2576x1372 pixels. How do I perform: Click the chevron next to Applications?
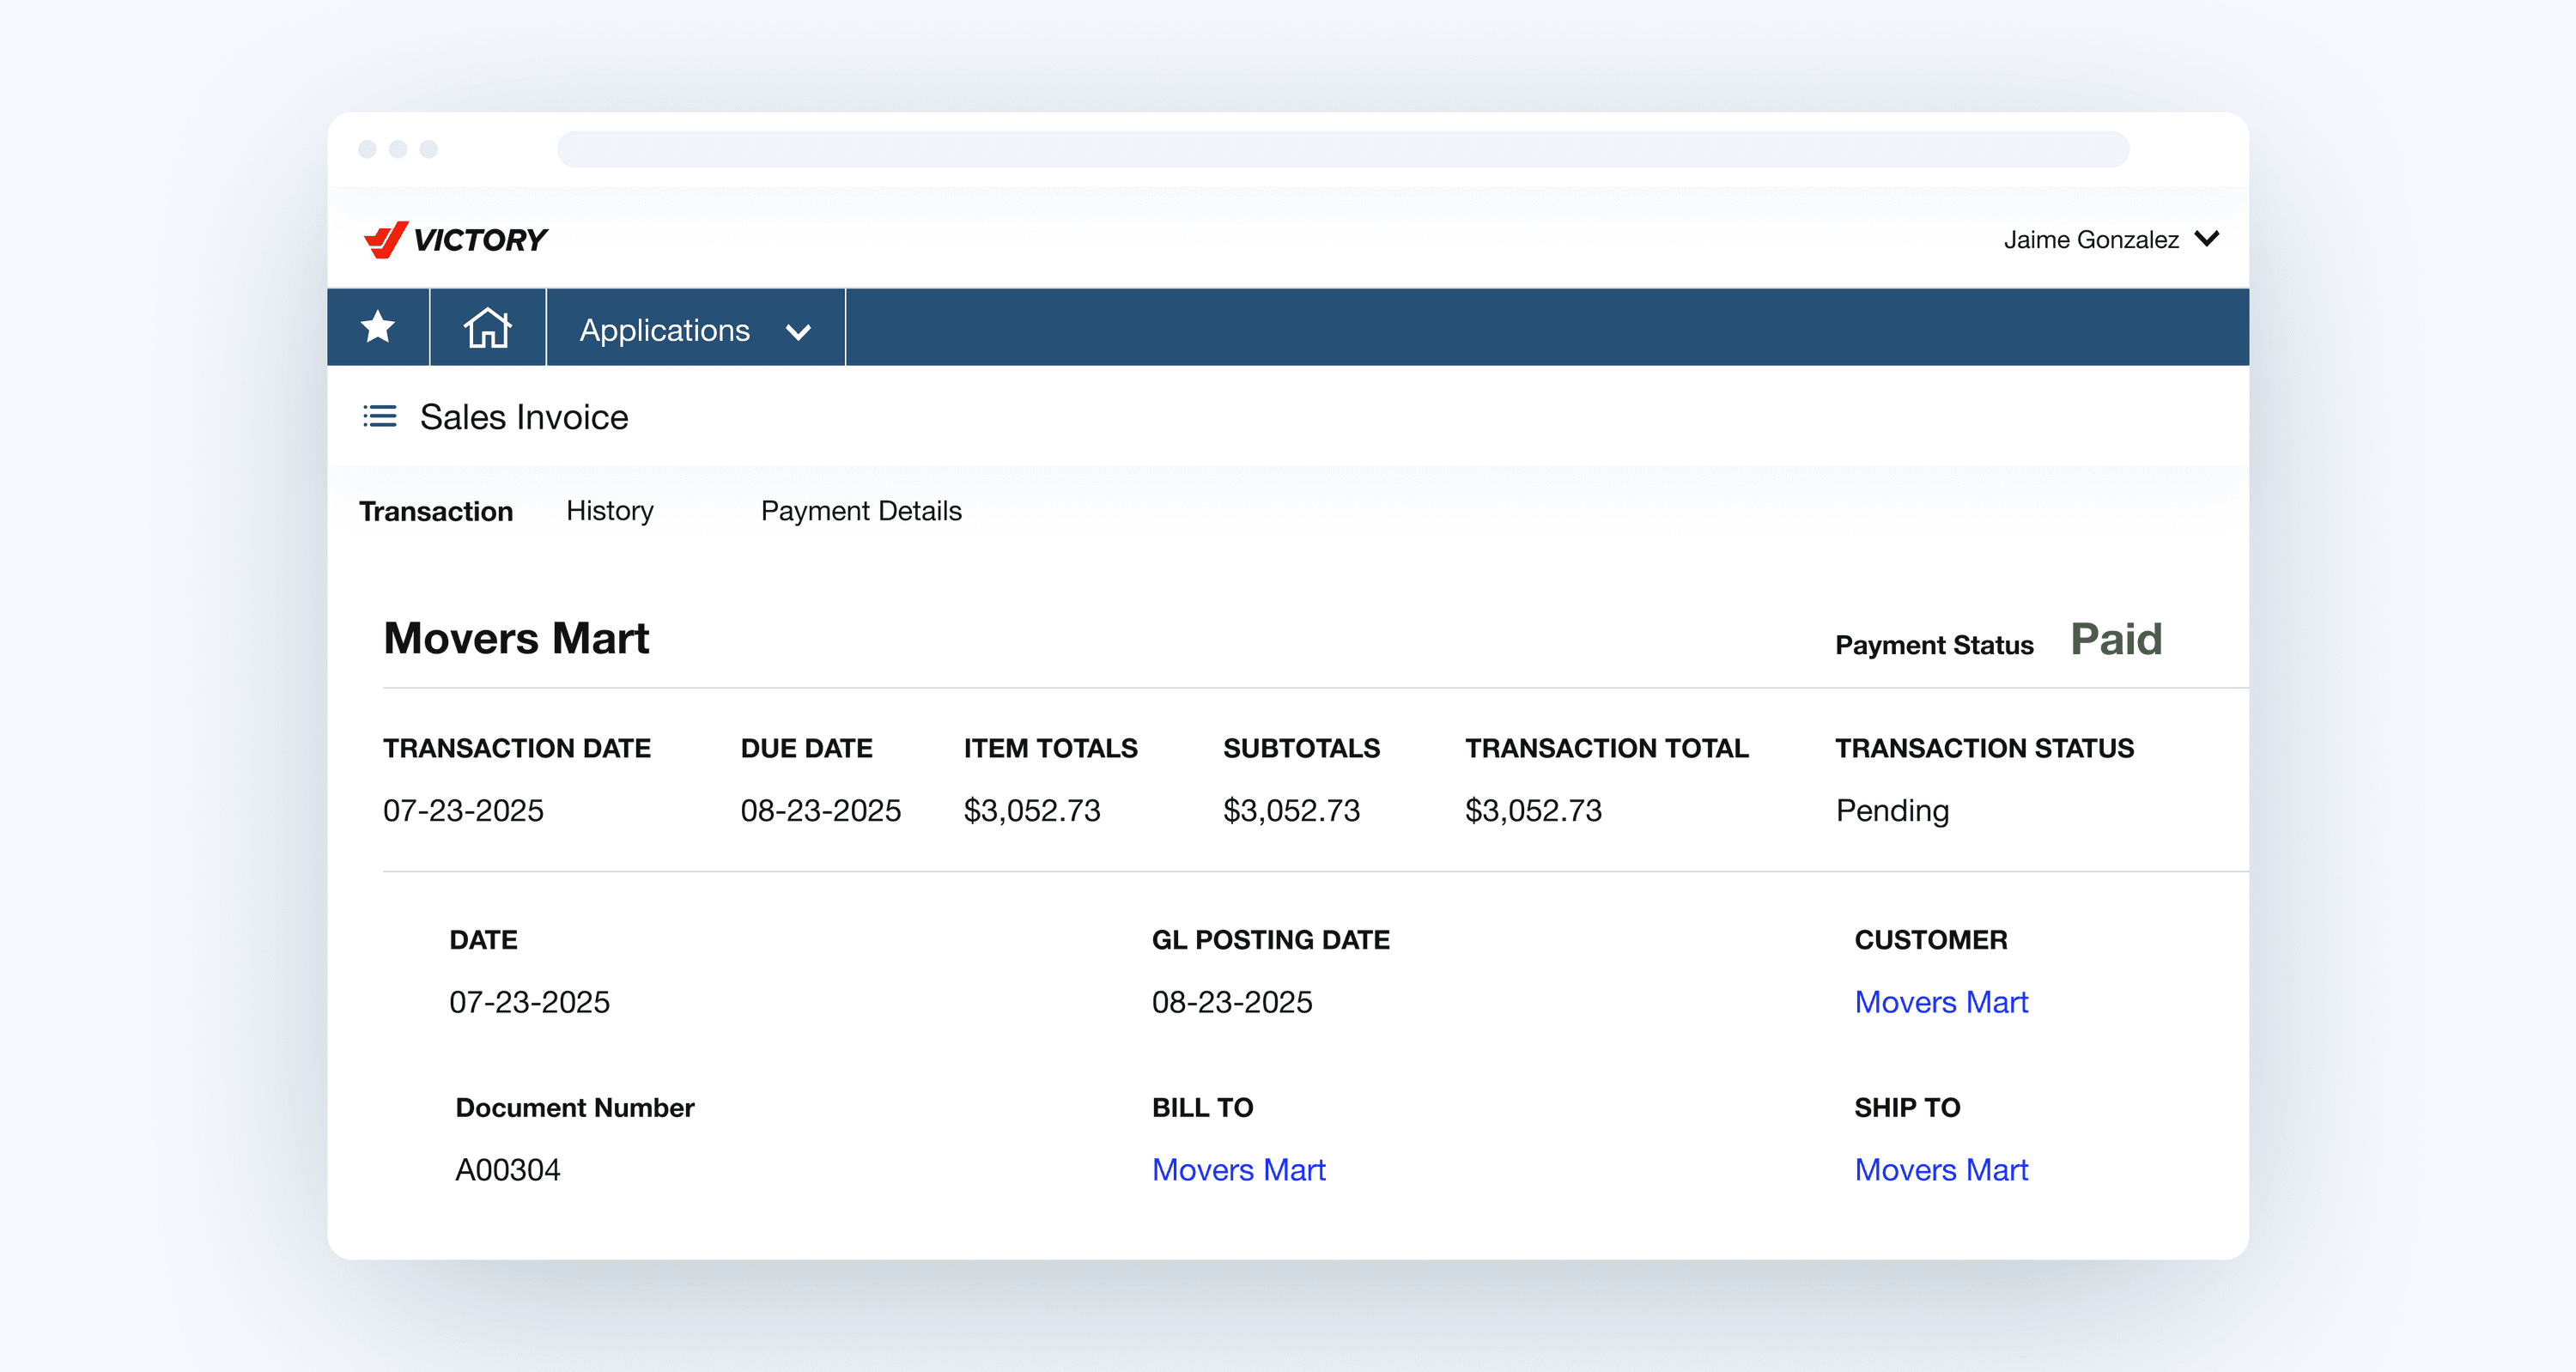click(x=798, y=332)
